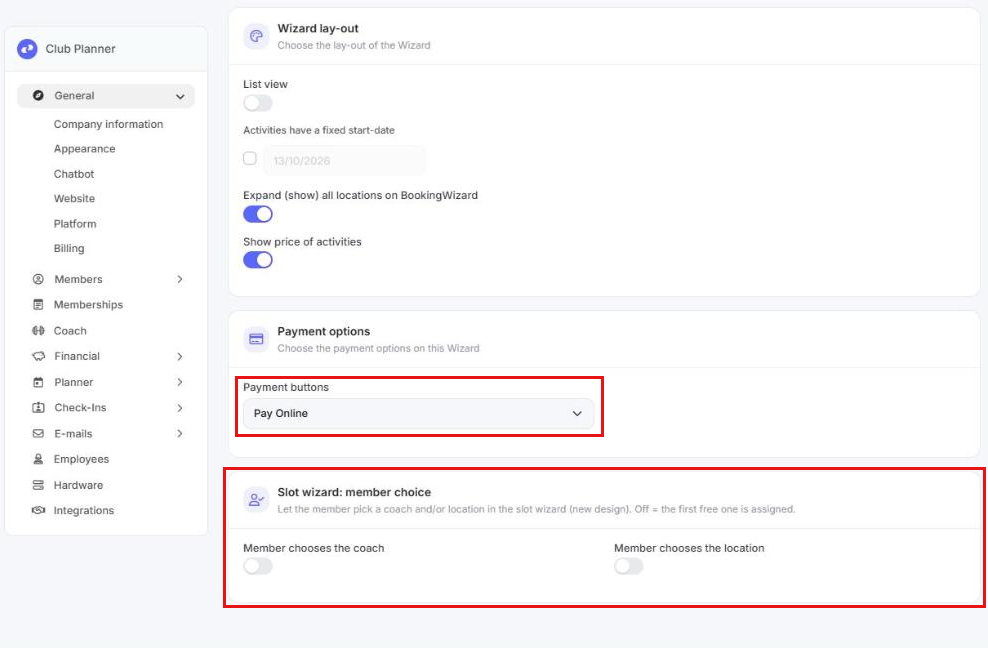Click the Employees person icon
This screenshot has width=988, height=648.
pyautogui.click(x=38, y=460)
